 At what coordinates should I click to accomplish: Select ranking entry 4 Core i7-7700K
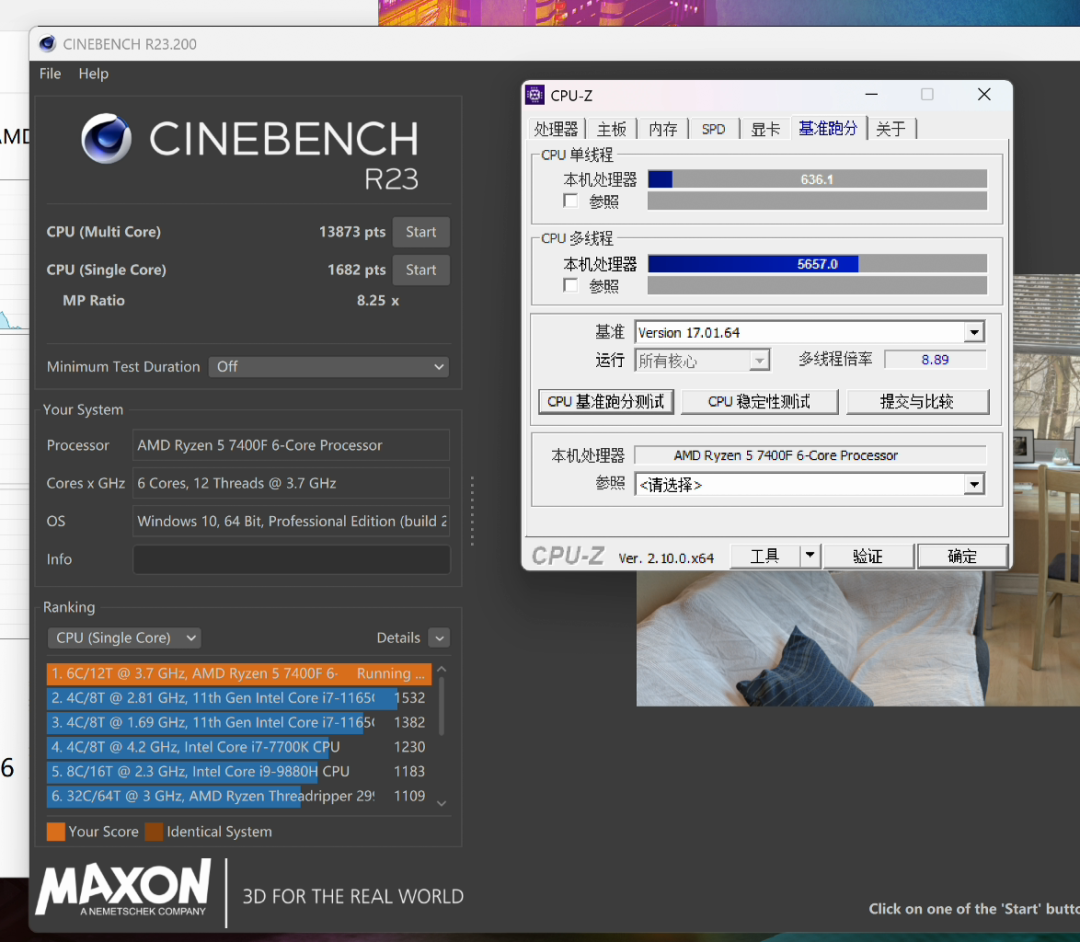click(239, 747)
